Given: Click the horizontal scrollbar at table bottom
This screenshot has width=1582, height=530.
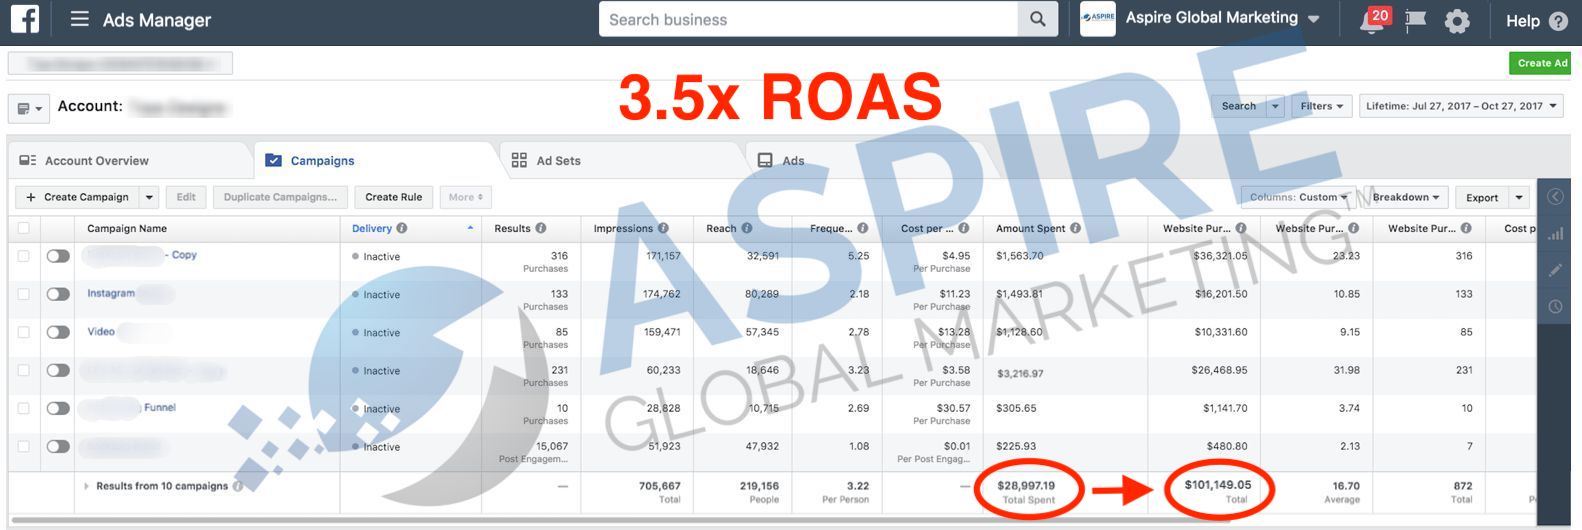Looking at the screenshot, I should (x=620, y=521).
